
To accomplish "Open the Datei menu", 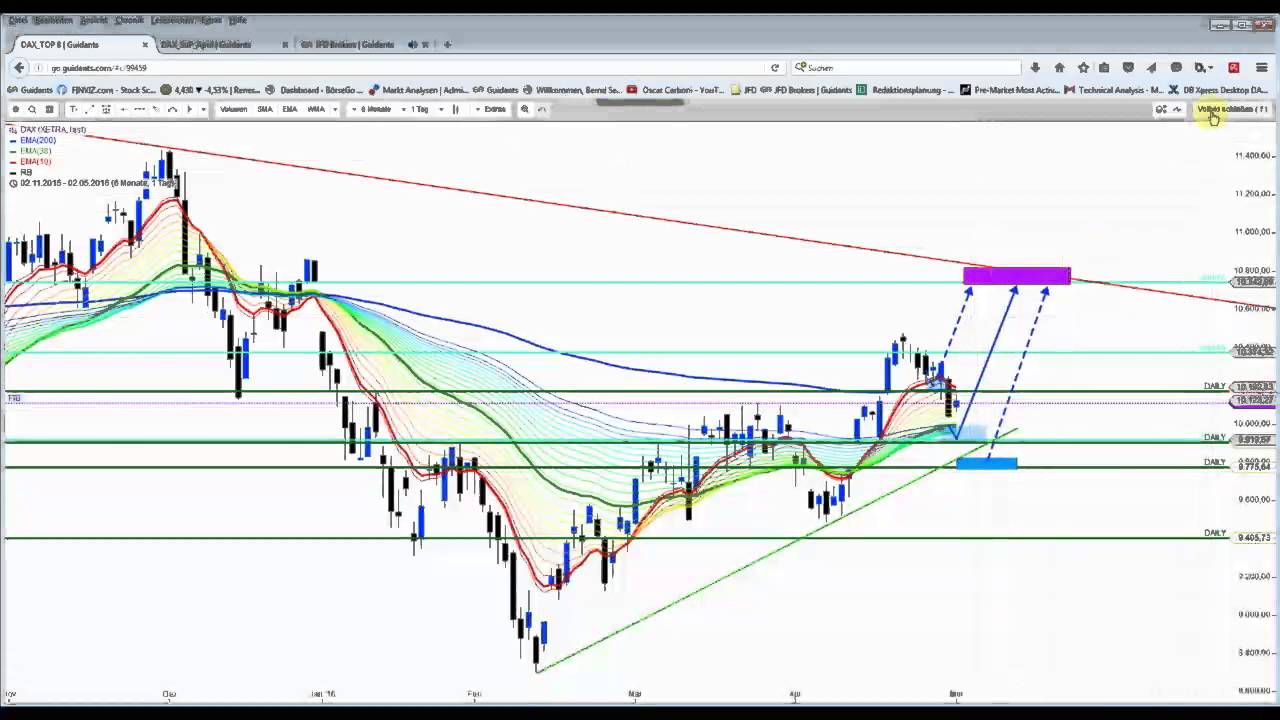I will coord(17,20).
